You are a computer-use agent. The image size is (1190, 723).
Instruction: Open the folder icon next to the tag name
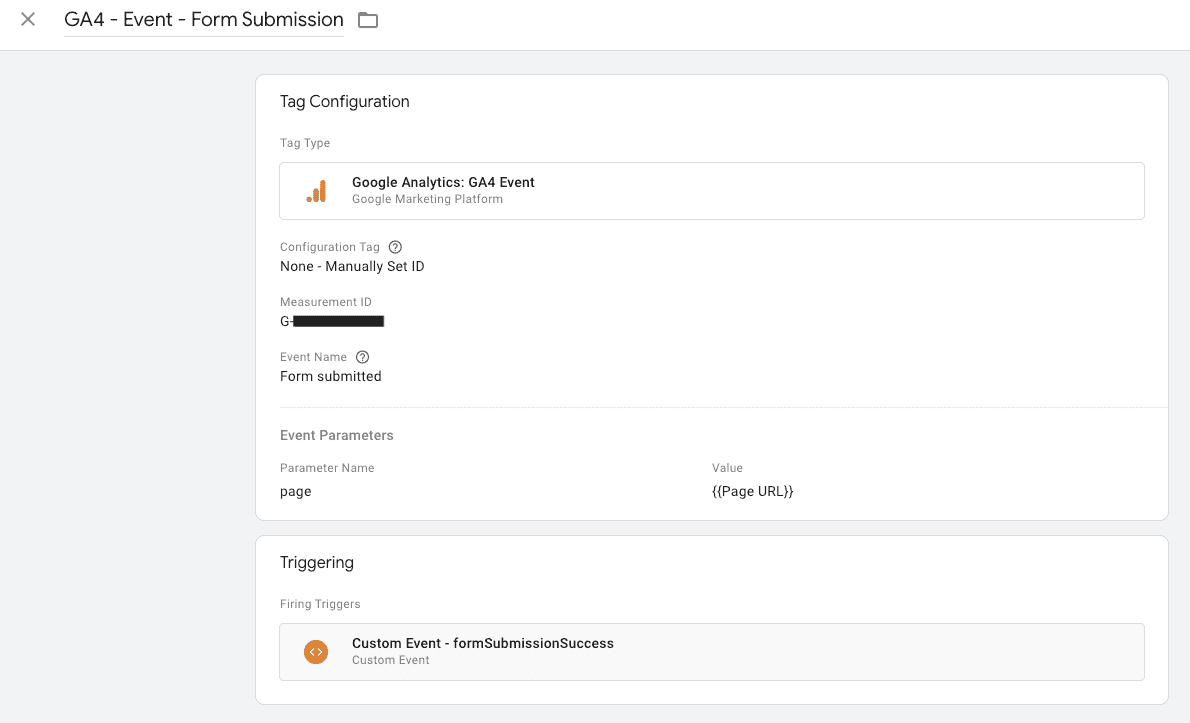(368, 20)
